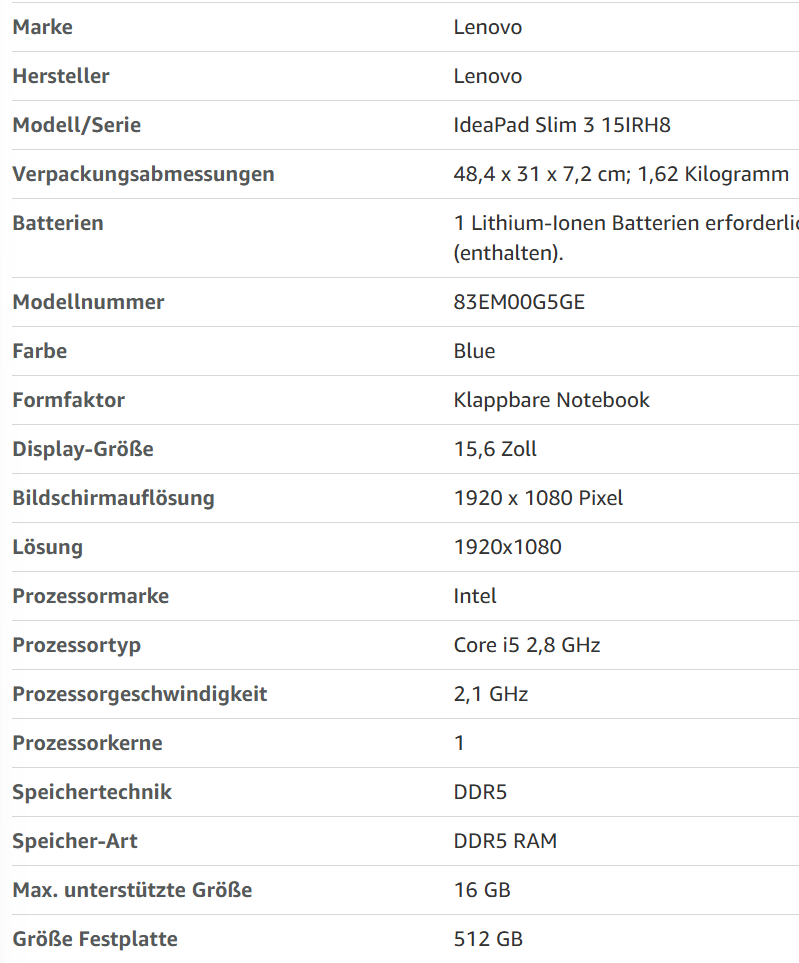Select the 512 GB hard disk value
The height and width of the screenshot is (963, 799).
tap(488, 939)
